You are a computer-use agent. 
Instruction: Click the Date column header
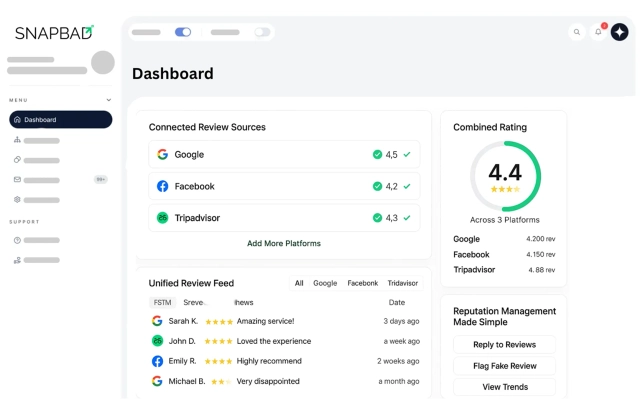tap(397, 302)
